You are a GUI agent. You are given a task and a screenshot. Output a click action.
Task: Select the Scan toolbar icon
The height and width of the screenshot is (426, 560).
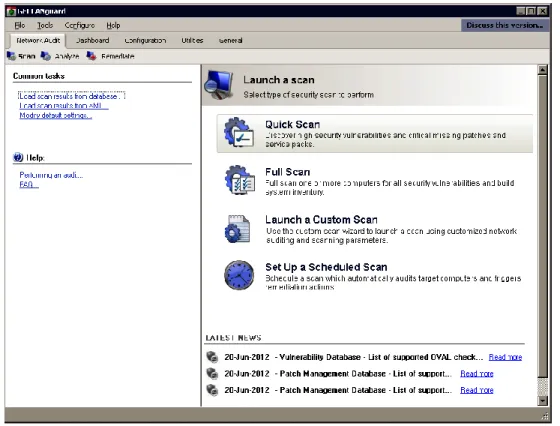[x=11, y=56]
